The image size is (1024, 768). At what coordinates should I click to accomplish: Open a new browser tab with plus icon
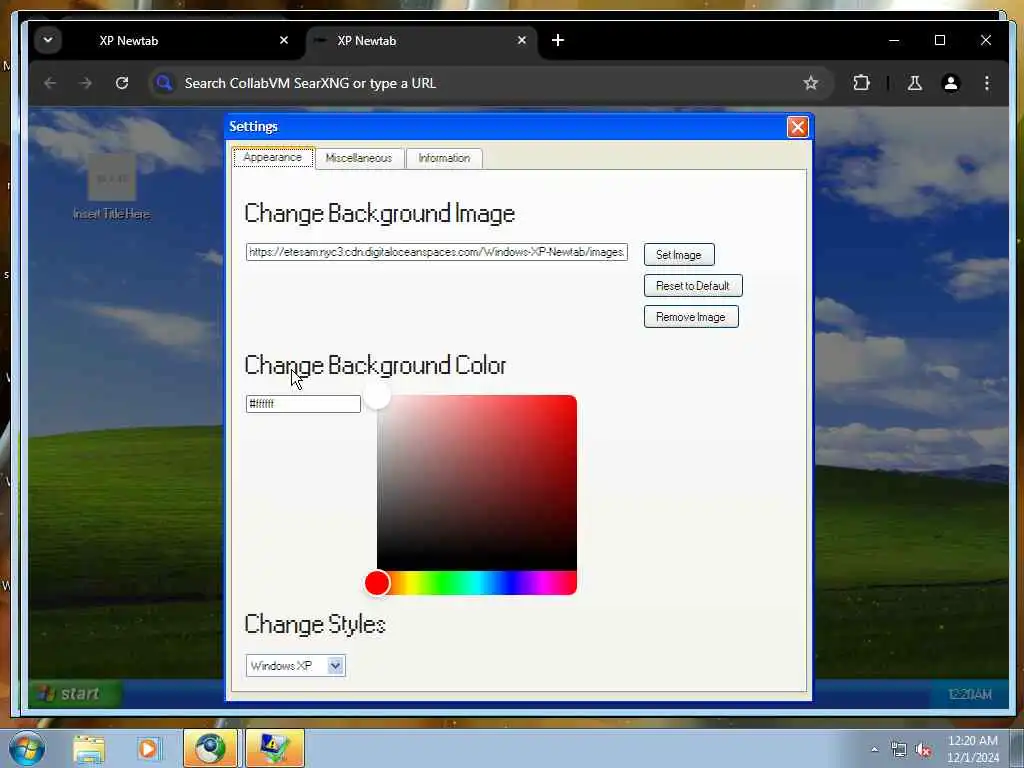pyautogui.click(x=558, y=40)
